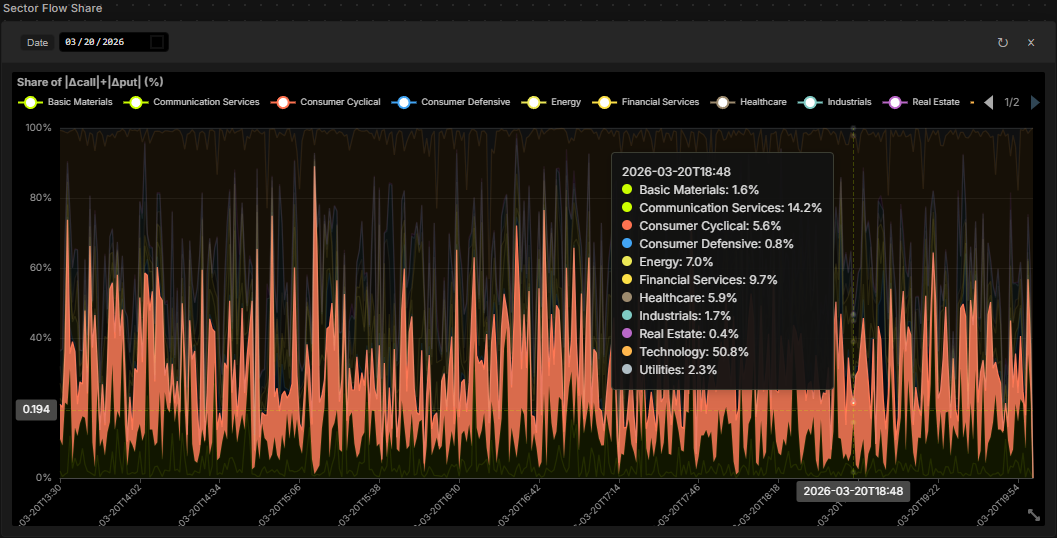Close the Sector Flow Share panel

[x=1031, y=43]
